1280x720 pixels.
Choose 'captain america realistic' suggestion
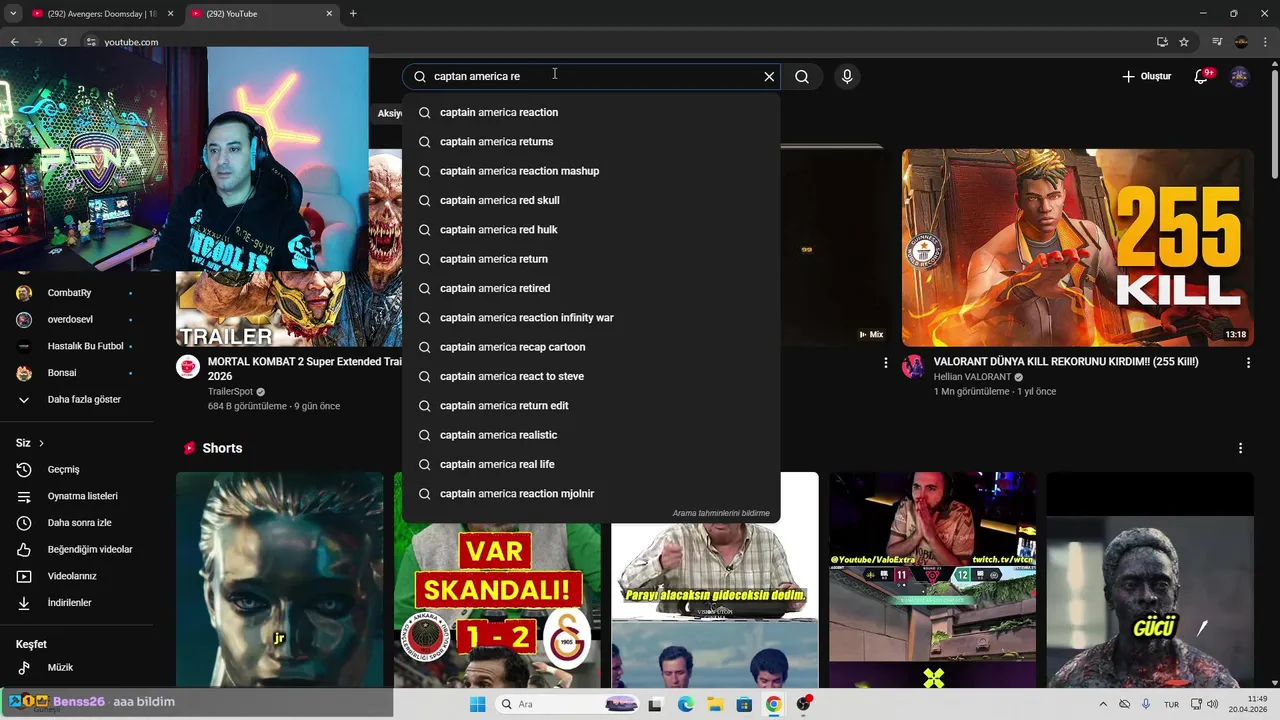click(591, 435)
